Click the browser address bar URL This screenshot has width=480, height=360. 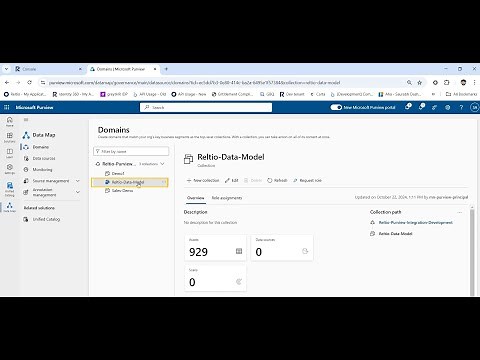(194, 83)
